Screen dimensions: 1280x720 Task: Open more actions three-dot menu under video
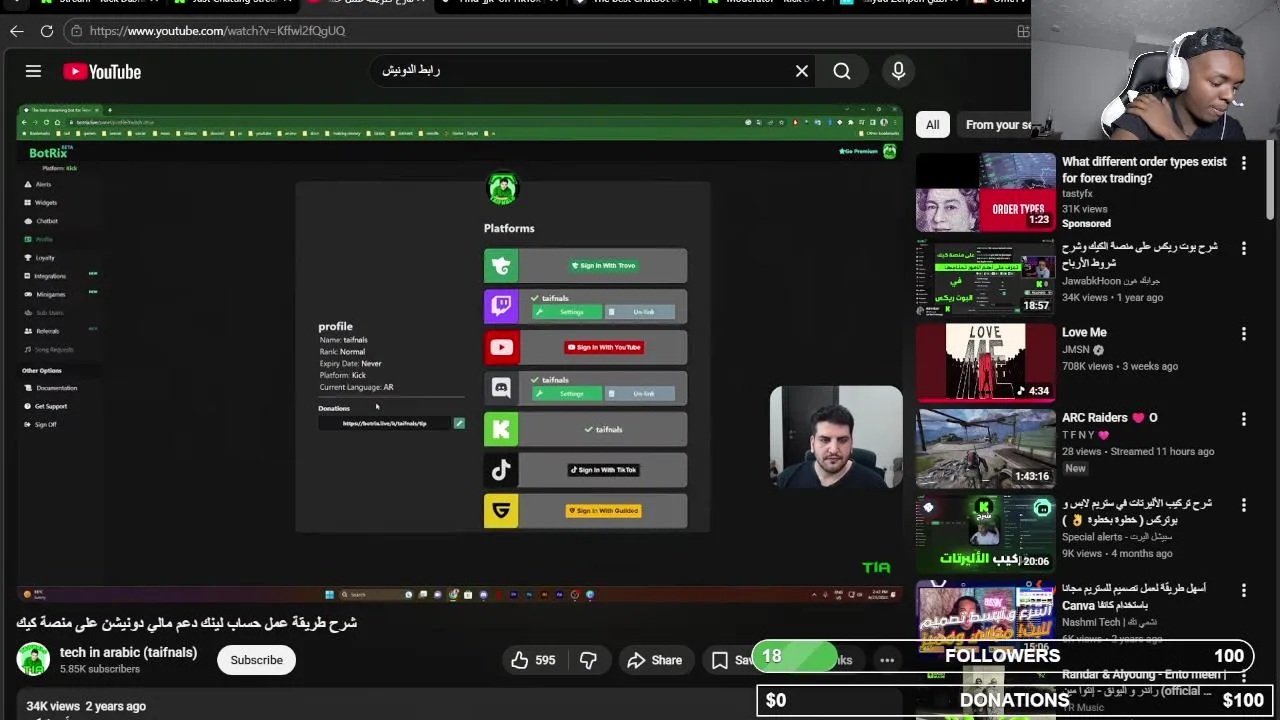pos(887,660)
